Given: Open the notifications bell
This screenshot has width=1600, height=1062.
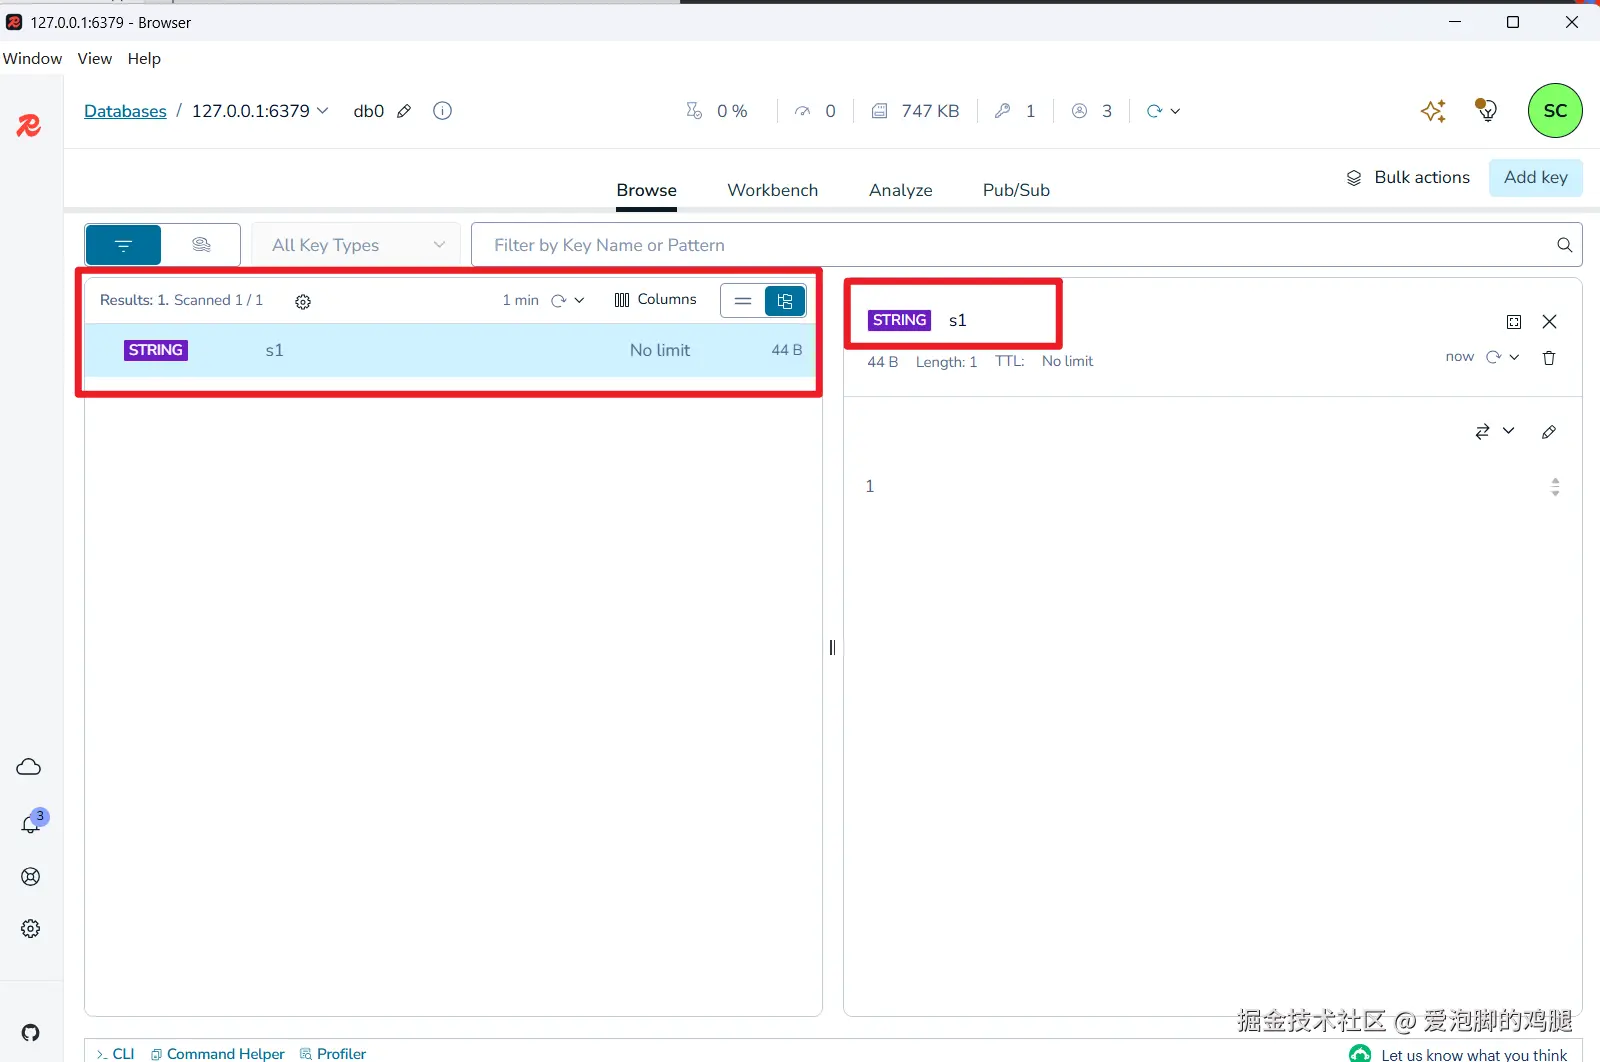Looking at the screenshot, I should point(31,823).
